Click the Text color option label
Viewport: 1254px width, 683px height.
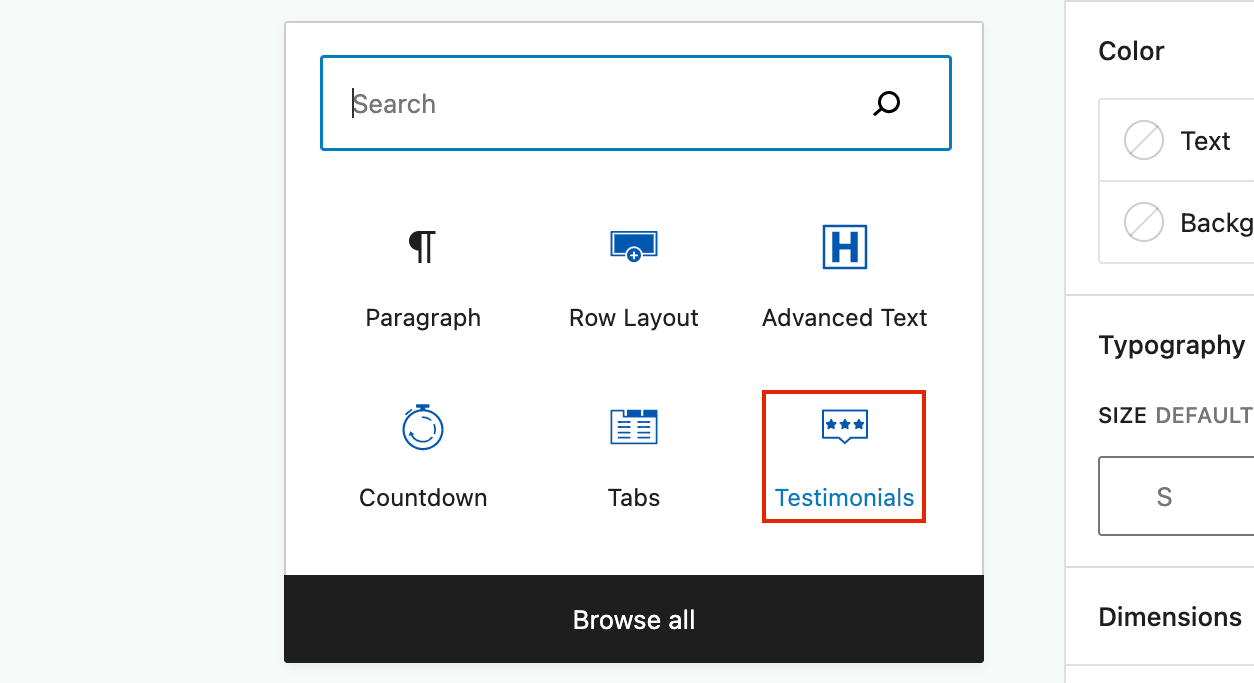(x=1205, y=141)
